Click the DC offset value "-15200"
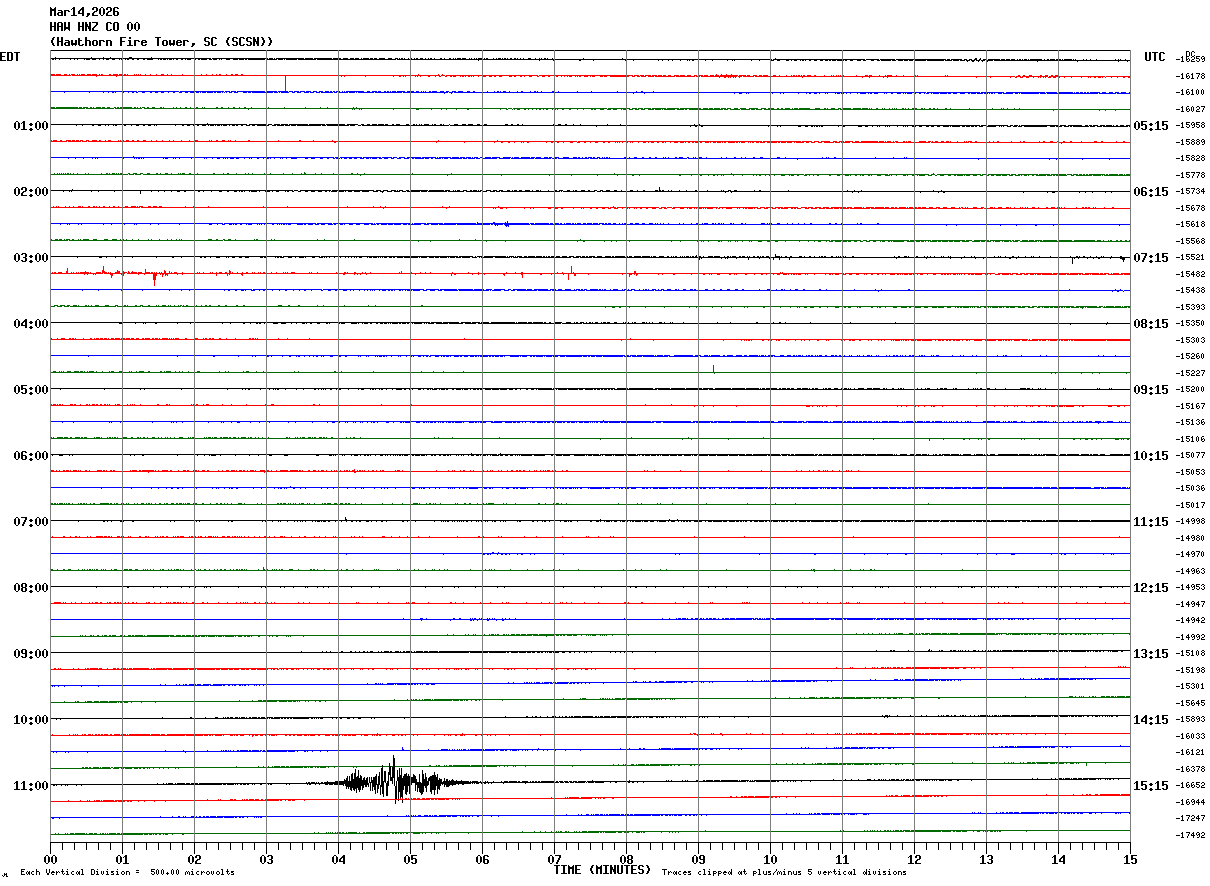This screenshot has width=1210, height=886. [x=1190, y=390]
